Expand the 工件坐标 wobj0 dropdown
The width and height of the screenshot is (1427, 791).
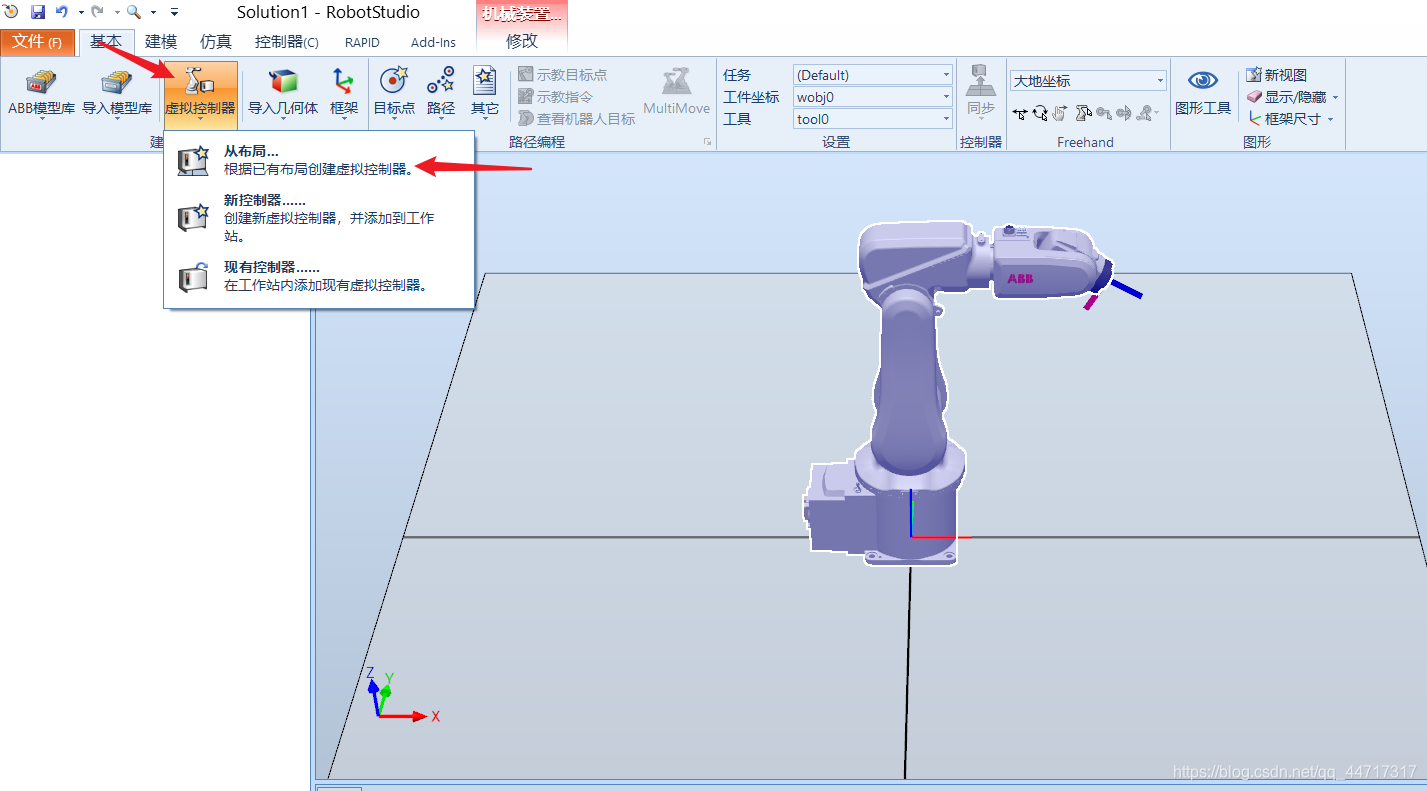coord(946,97)
